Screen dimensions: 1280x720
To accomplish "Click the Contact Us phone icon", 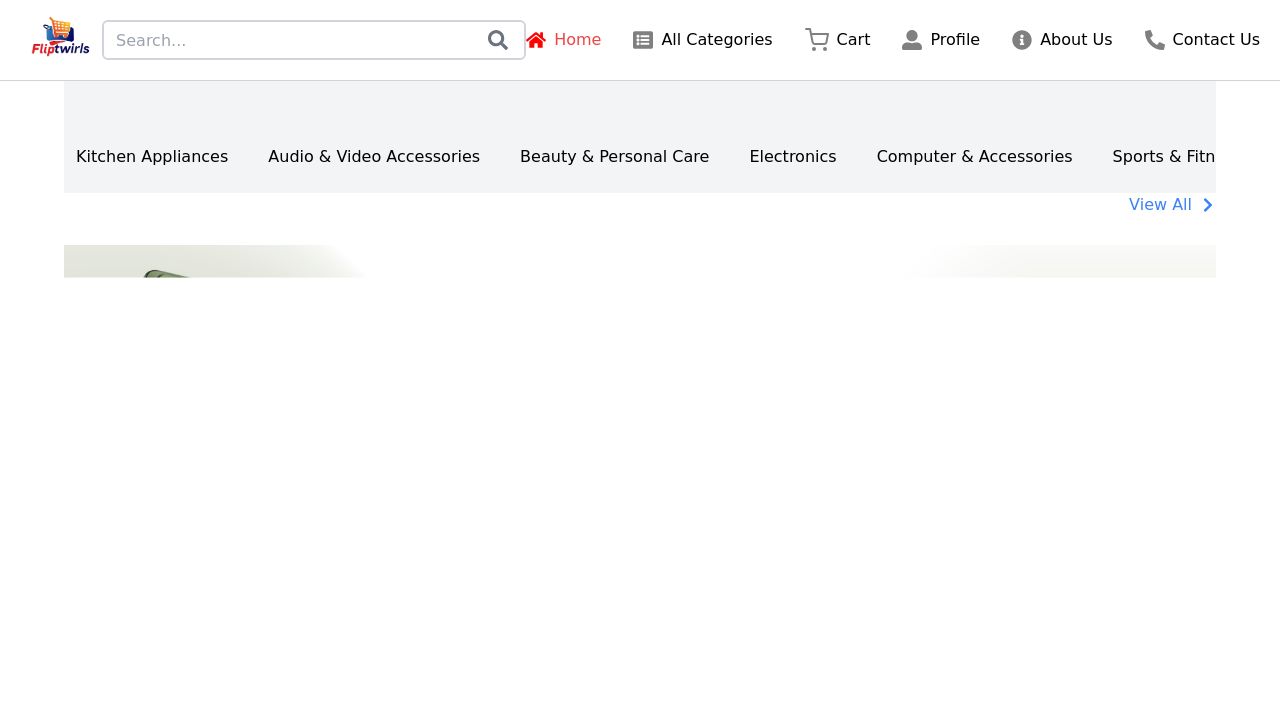I will (x=1155, y=40).
